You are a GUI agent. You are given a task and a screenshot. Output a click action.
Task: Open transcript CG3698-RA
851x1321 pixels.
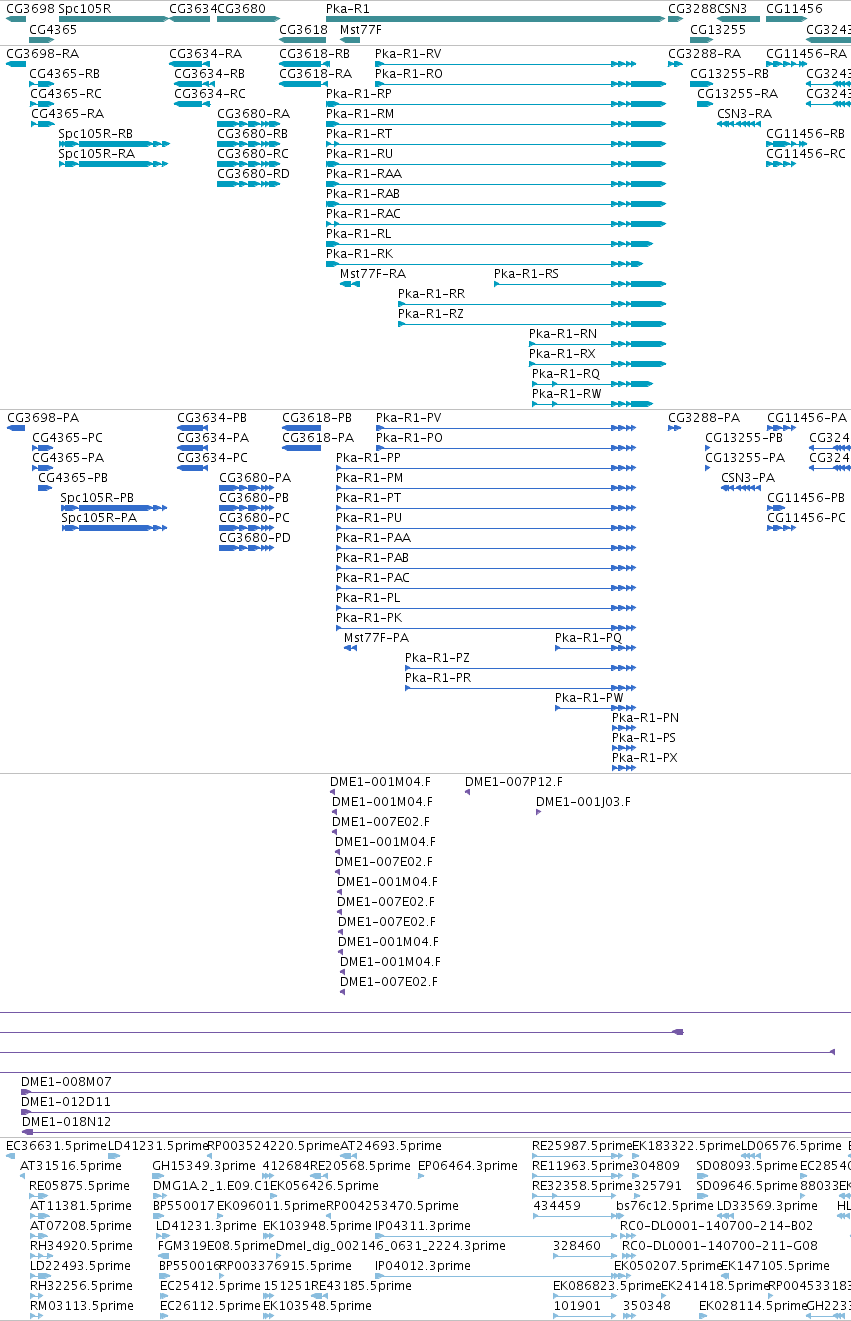pos(43,53)
